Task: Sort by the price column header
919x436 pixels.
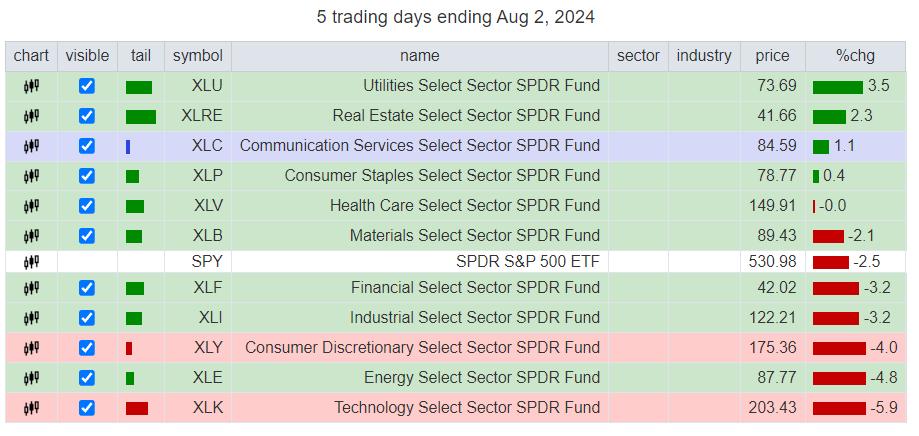Action: pos(772,56)
